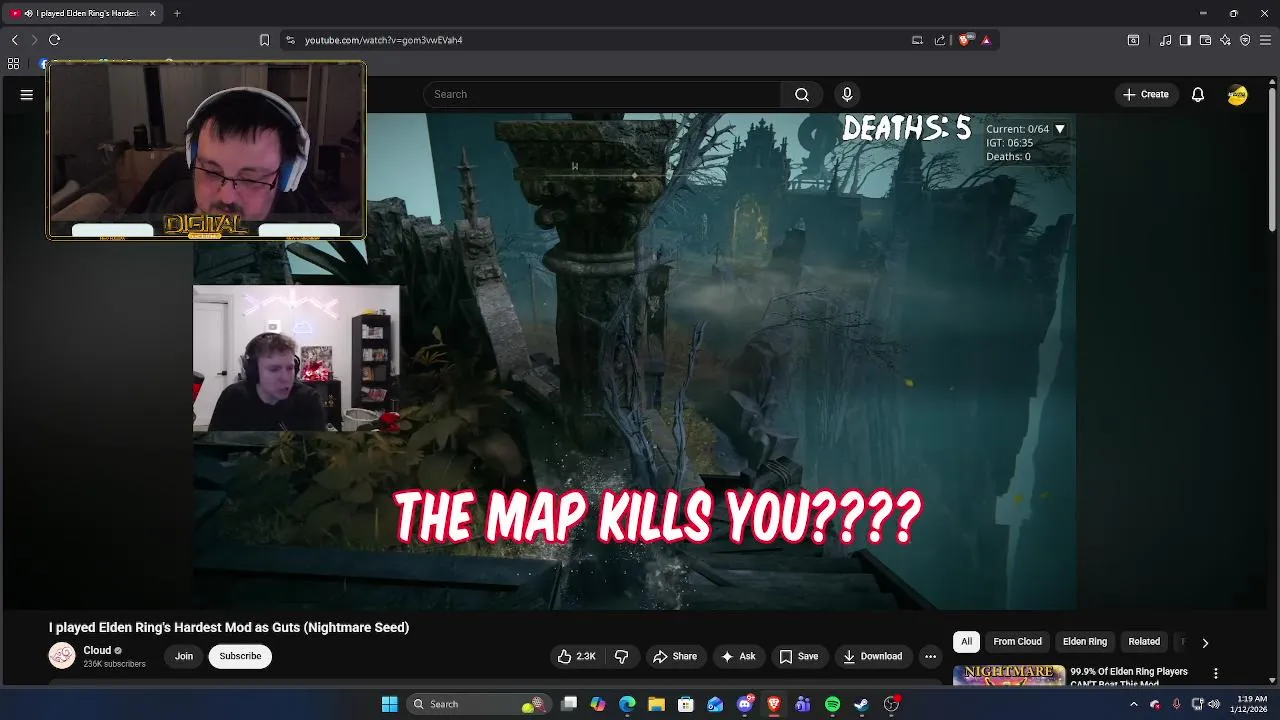This screenshot has height=720, width=1280.
Task: Download this video
Action: 873,656
